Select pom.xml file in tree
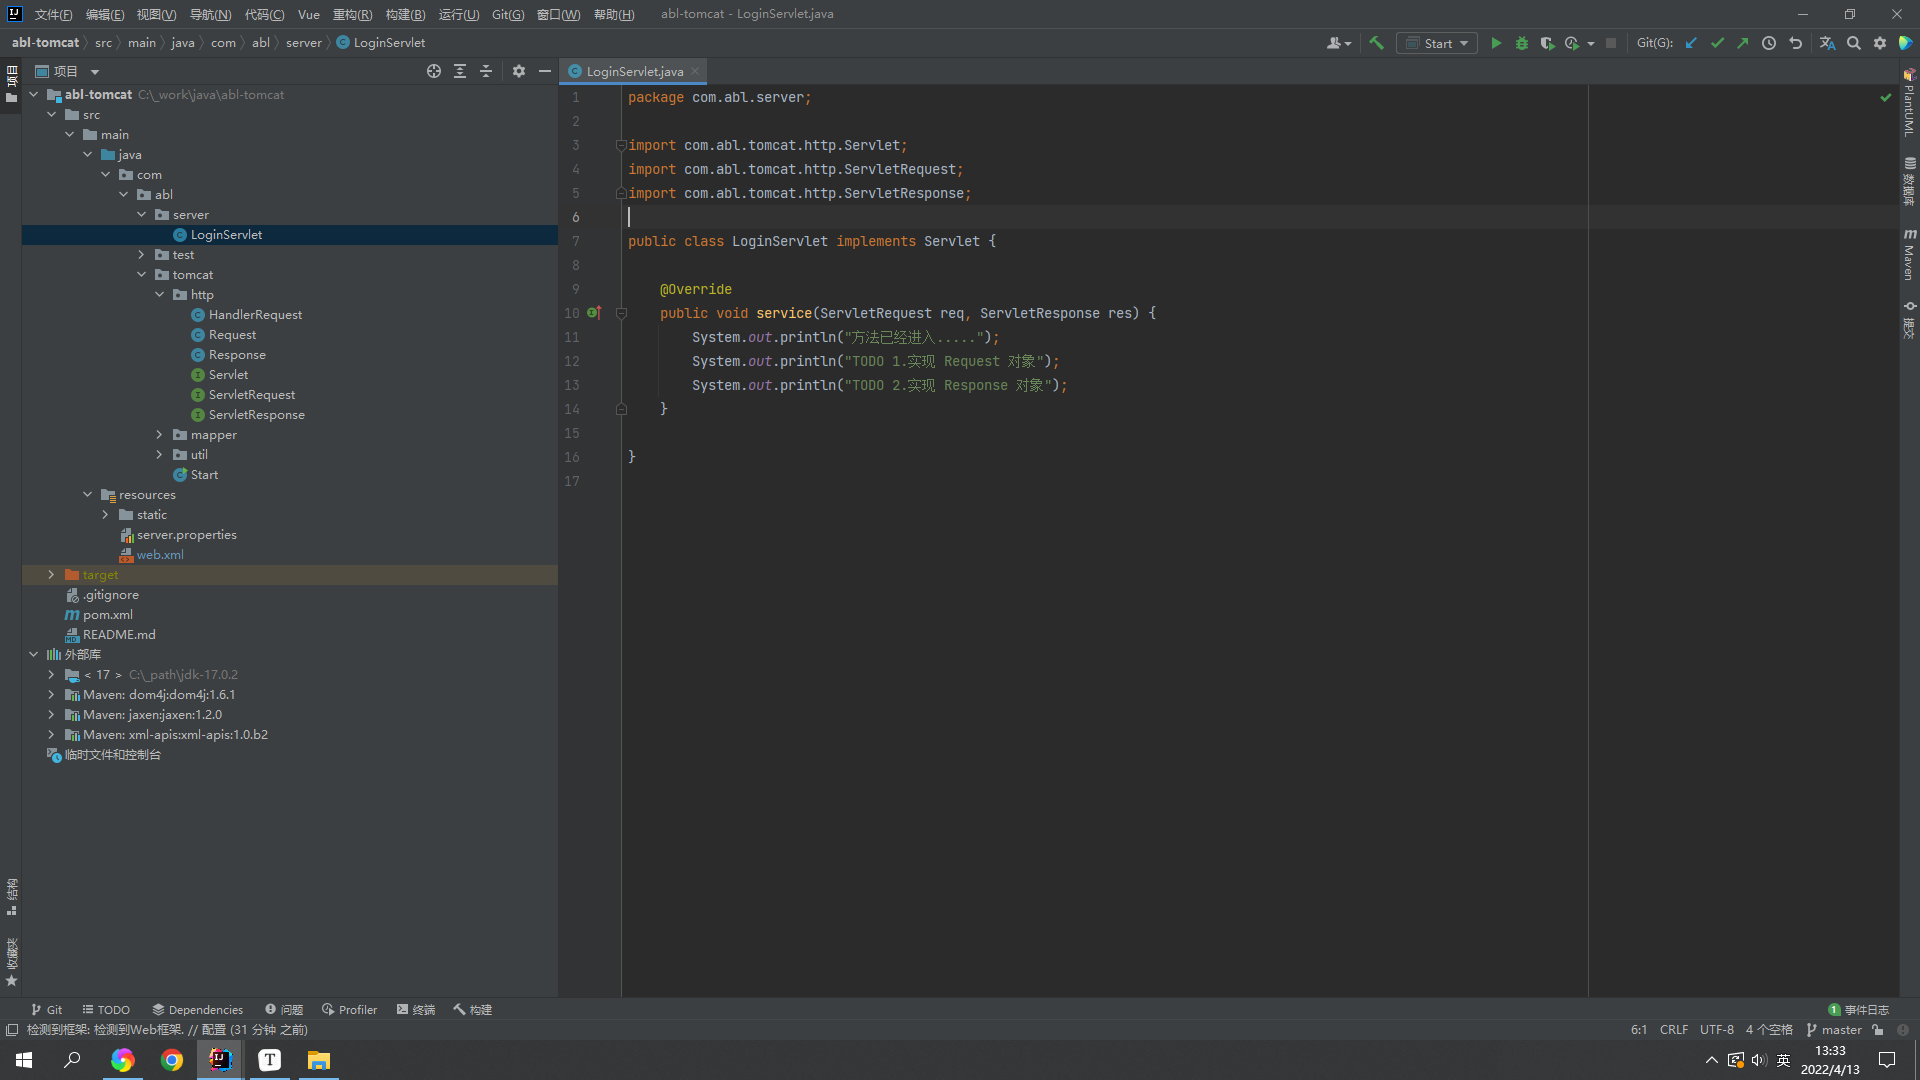The height and width of the screenshot is (1080, 1920). point(107,614)
